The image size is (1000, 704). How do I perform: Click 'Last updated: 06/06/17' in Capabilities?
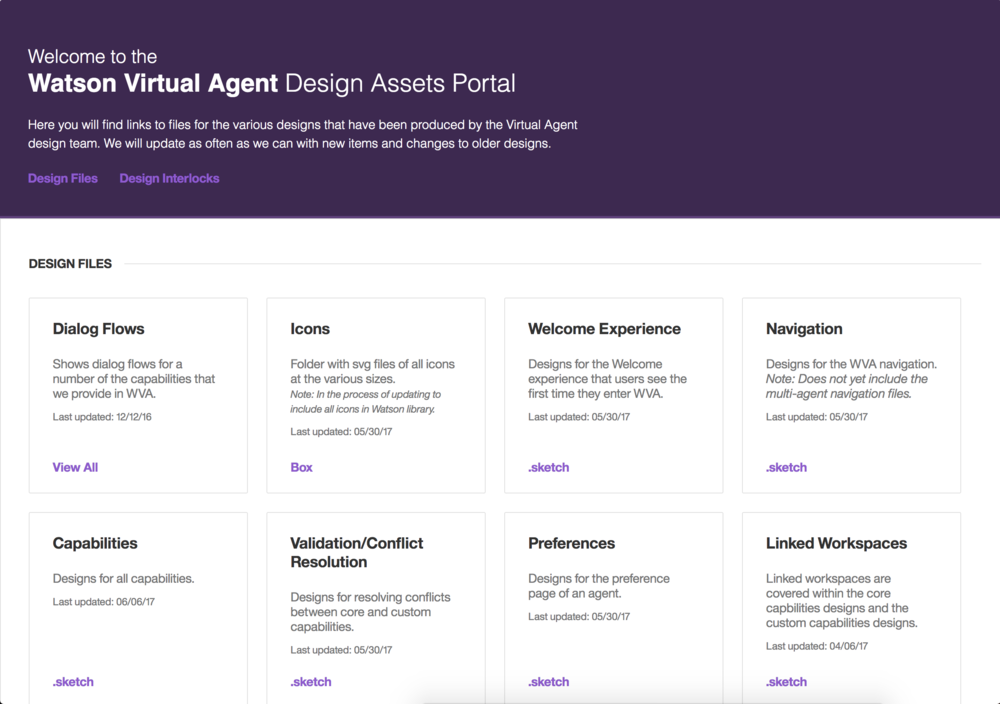pos(103,602)
